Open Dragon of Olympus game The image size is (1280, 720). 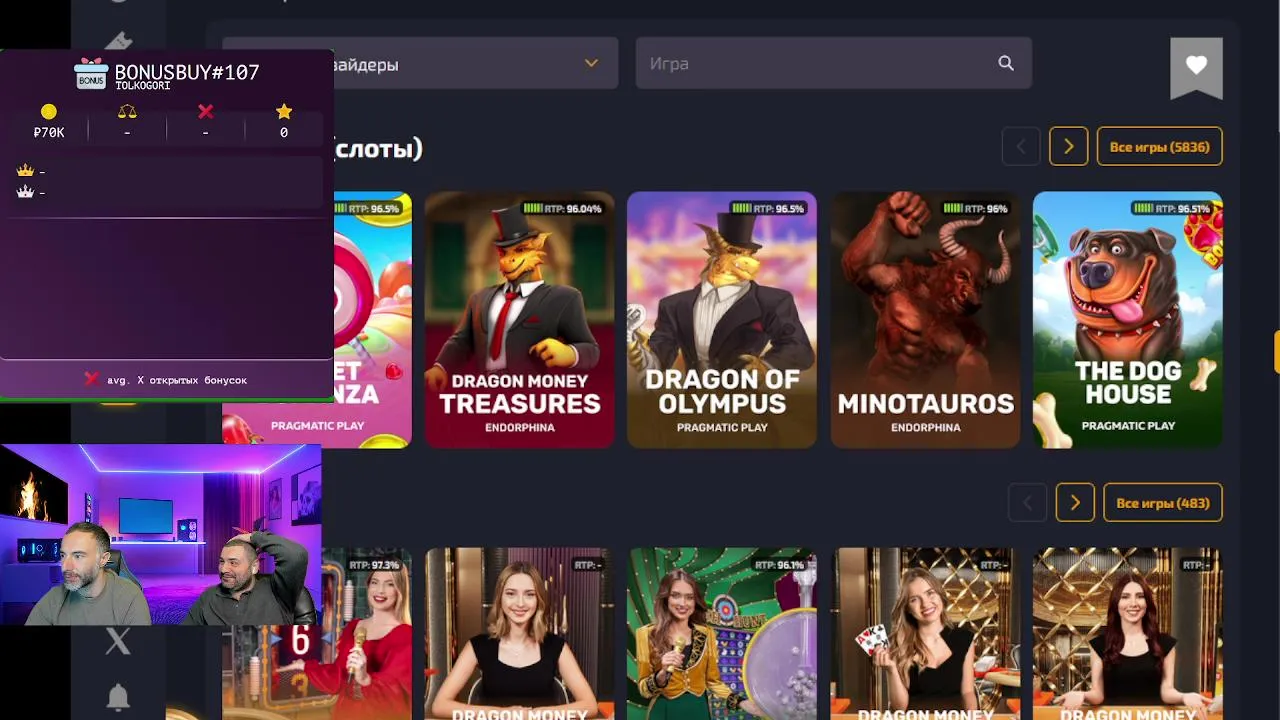(x=722, y=320)
